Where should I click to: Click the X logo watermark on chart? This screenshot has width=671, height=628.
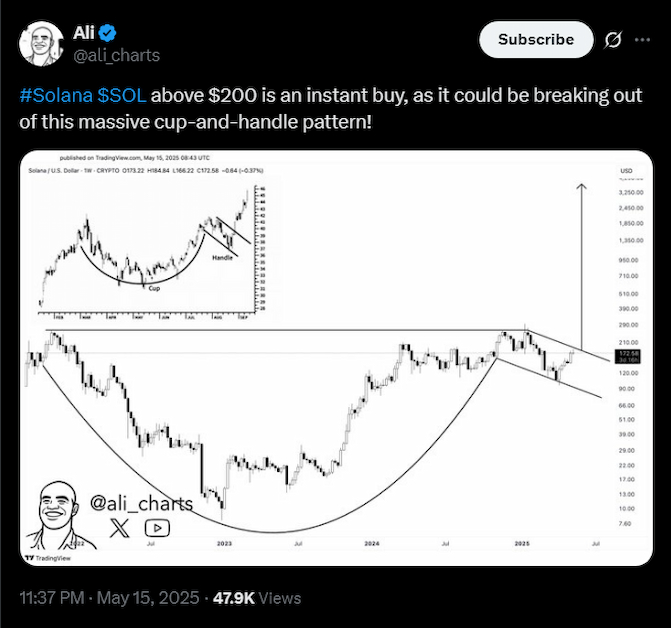pos(119,528)
